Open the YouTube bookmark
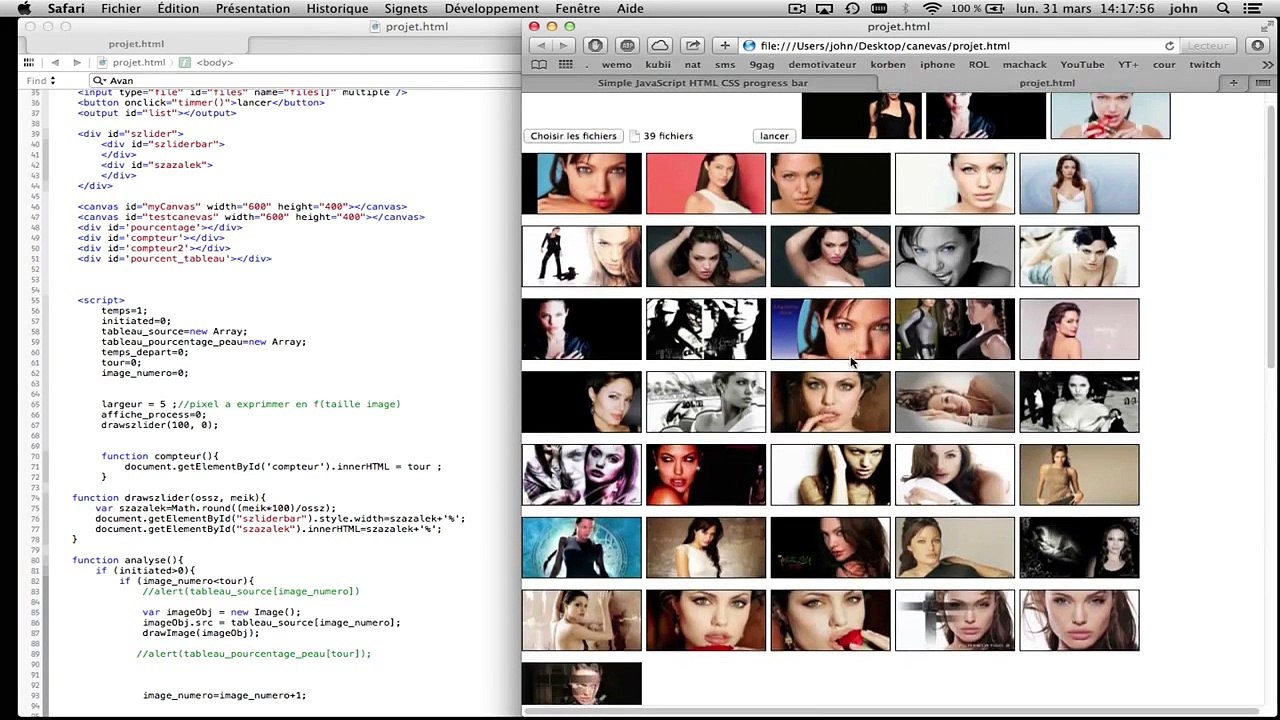The image size is (1280, 720). [1082, 65]
